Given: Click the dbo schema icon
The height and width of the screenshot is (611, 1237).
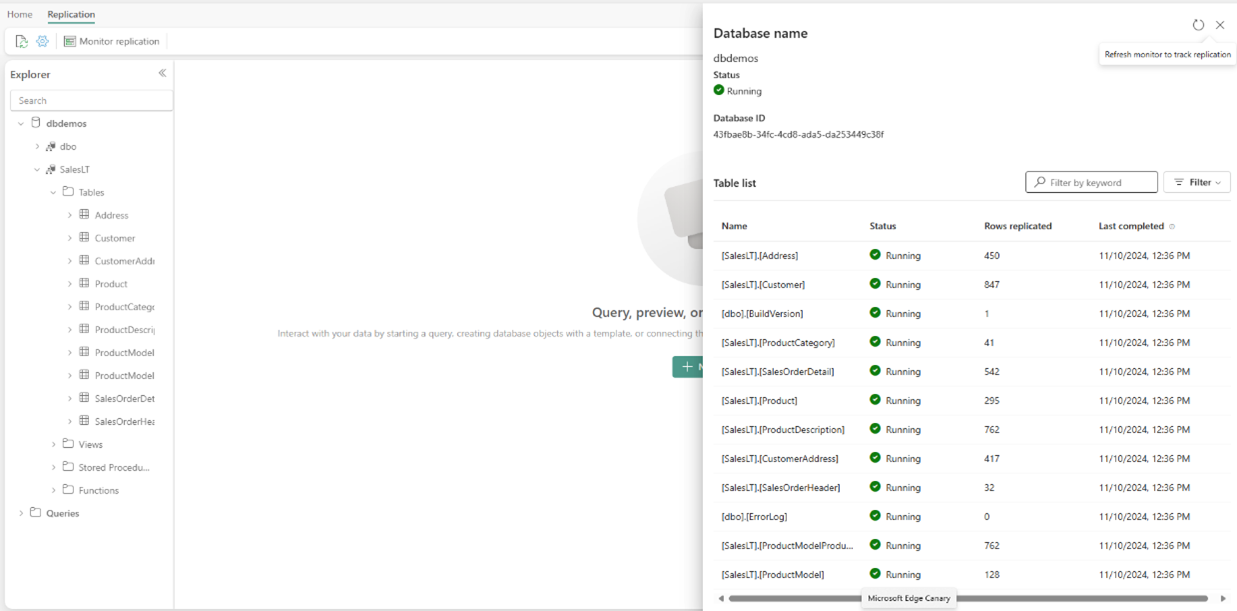Looking at the screenshot, I should point(51,146).
